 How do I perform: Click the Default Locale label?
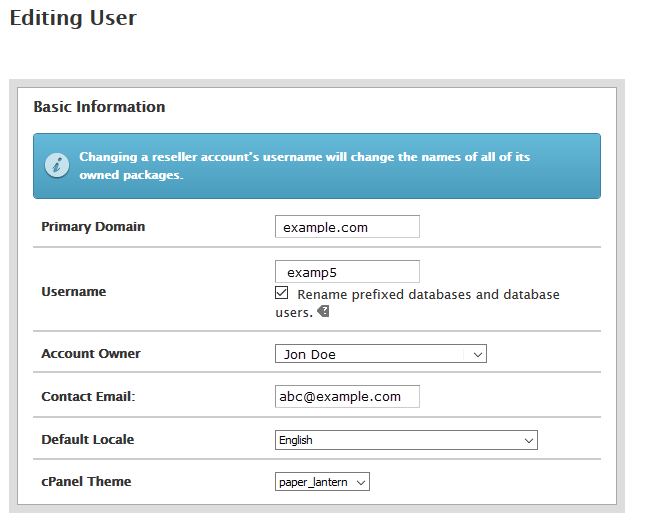(x=87, y=440)
